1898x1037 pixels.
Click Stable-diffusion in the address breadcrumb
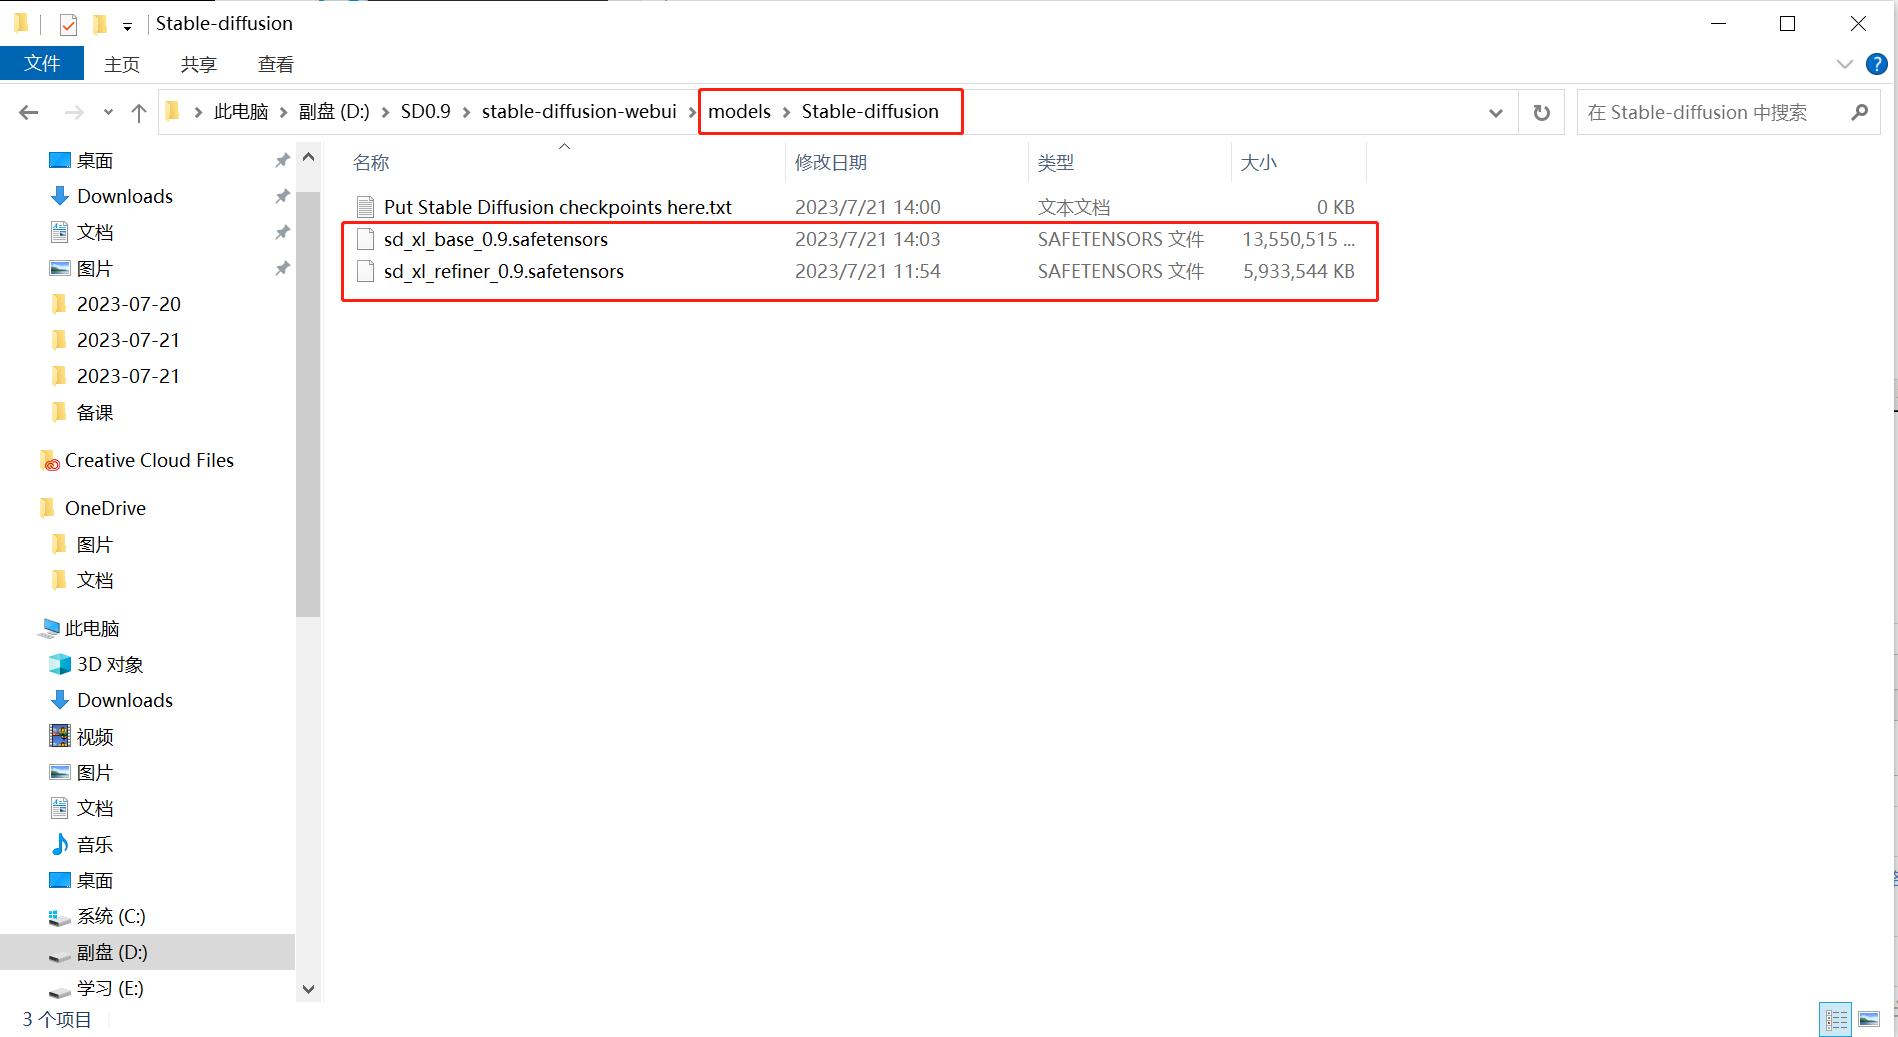point(870,112)
